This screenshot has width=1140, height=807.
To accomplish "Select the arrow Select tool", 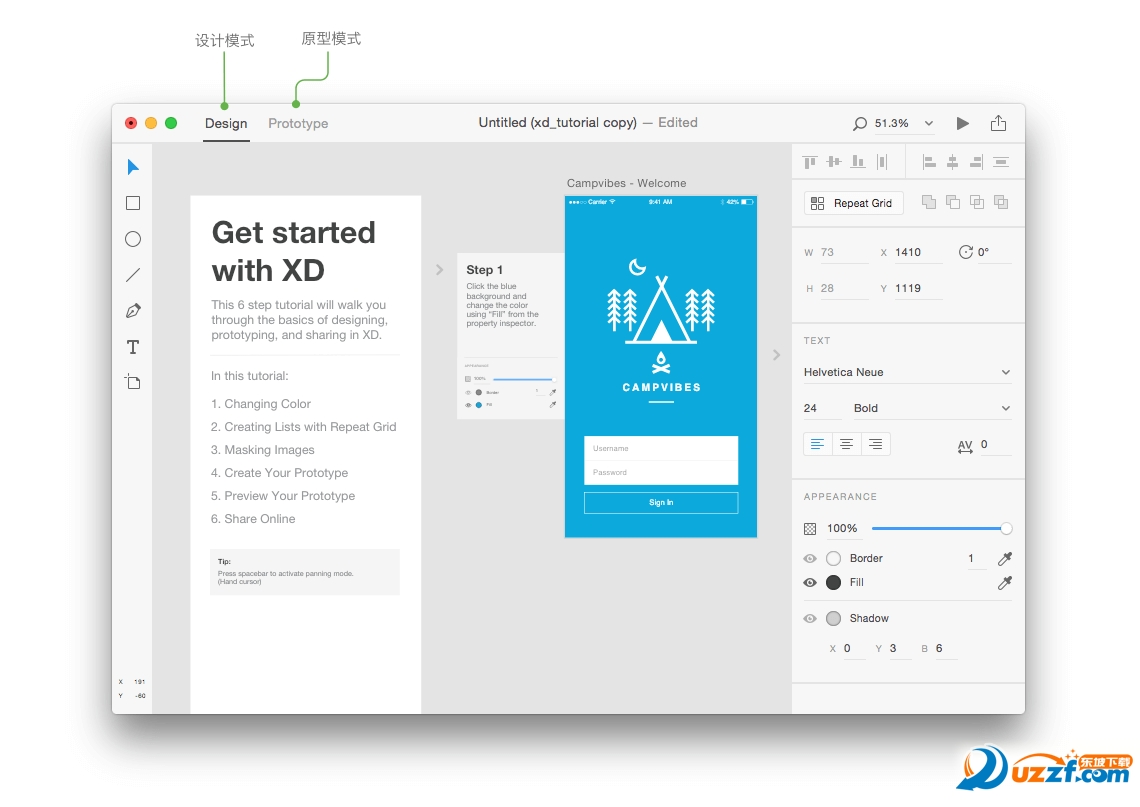I will click(133, 167).
